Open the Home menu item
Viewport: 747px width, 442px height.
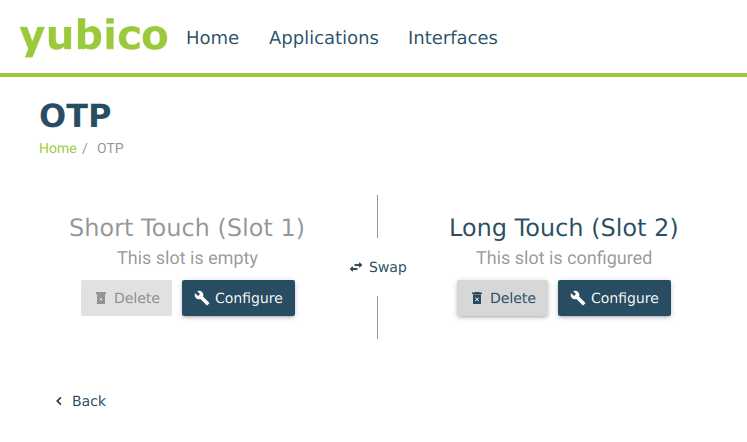click(x=212, y=38)
